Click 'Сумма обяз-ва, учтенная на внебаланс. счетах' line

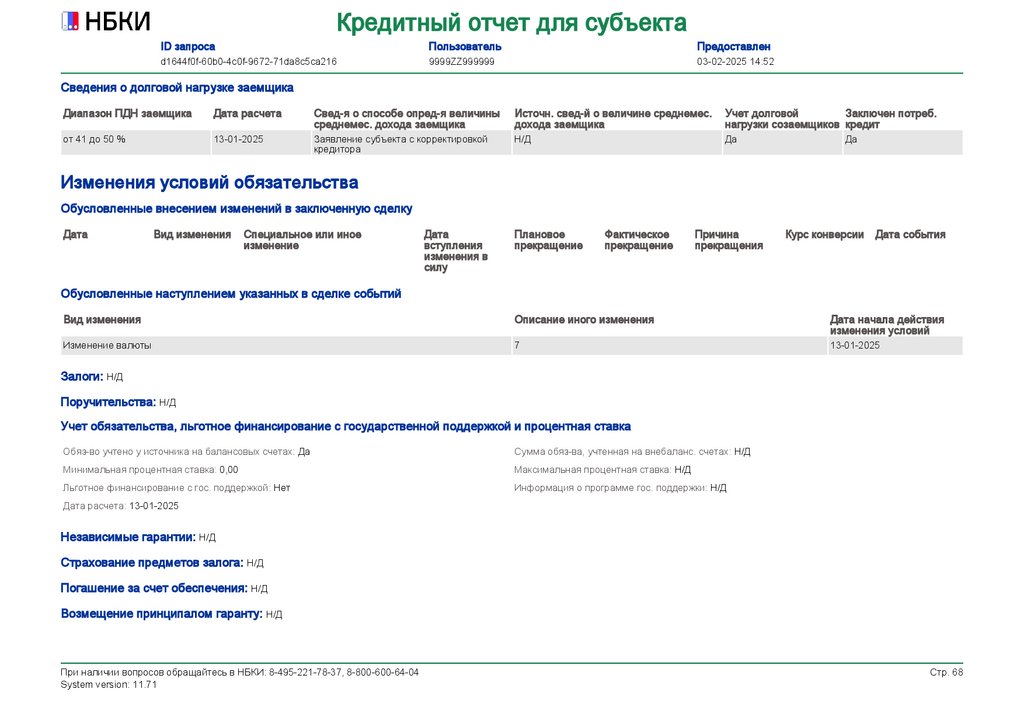click(x=632, y=452)
